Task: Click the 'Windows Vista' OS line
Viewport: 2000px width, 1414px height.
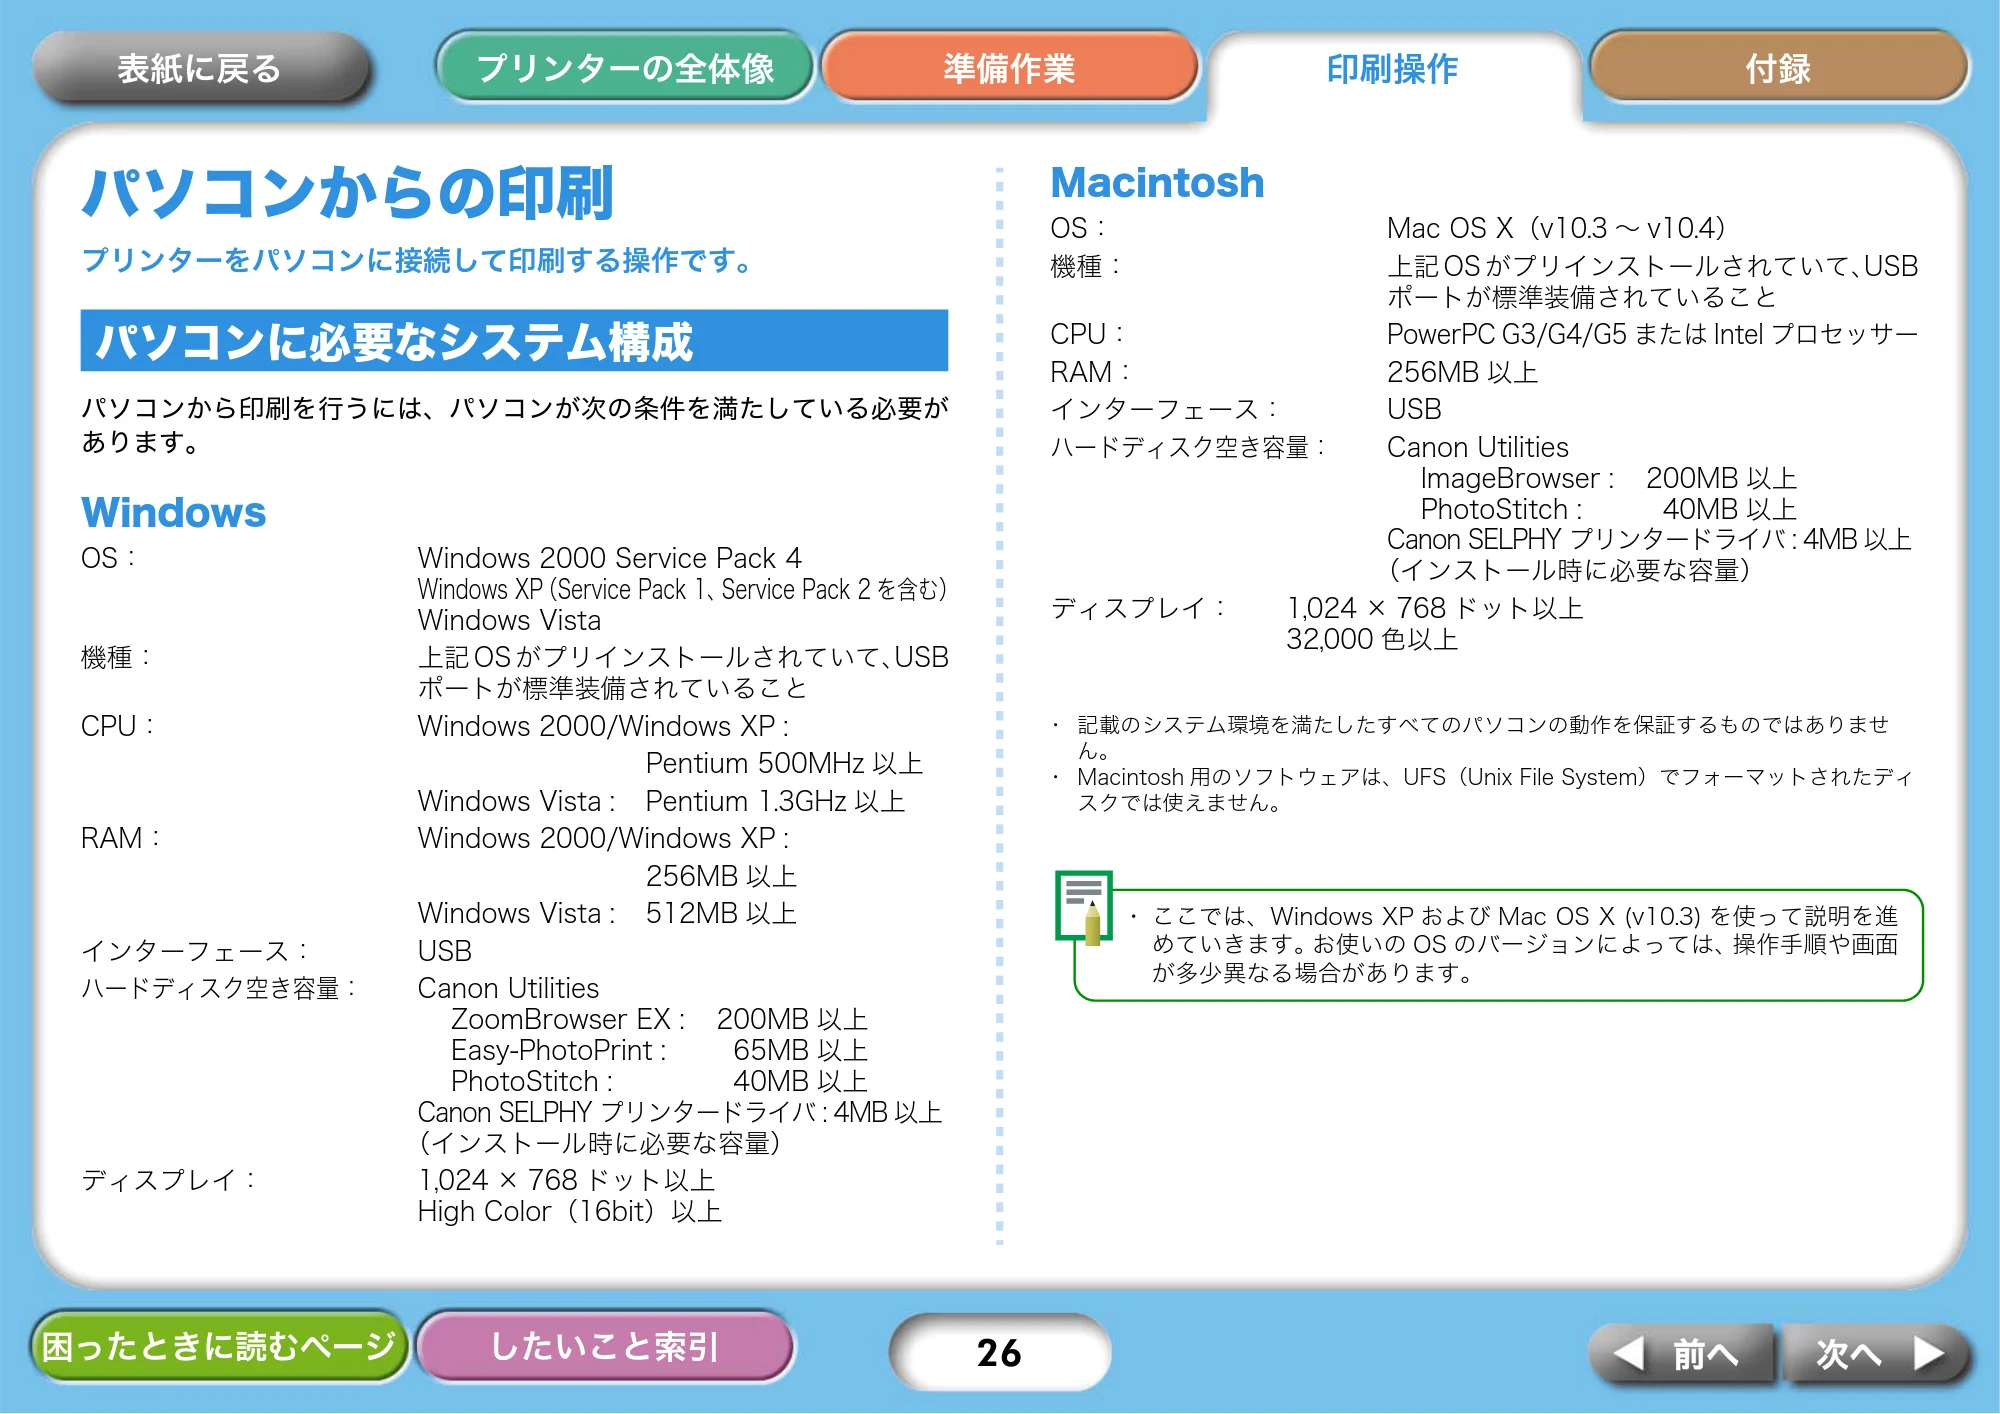Action: 509,620
